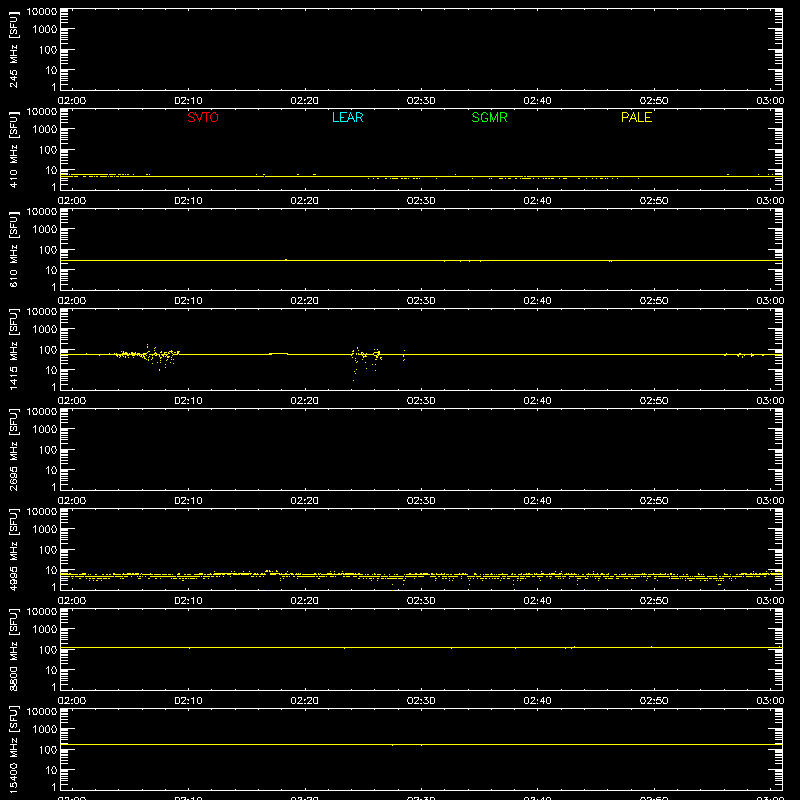Click 02:00 tick label under 4995 MHz panel
This screenshot has width=800, height=800.
point(72,601)
